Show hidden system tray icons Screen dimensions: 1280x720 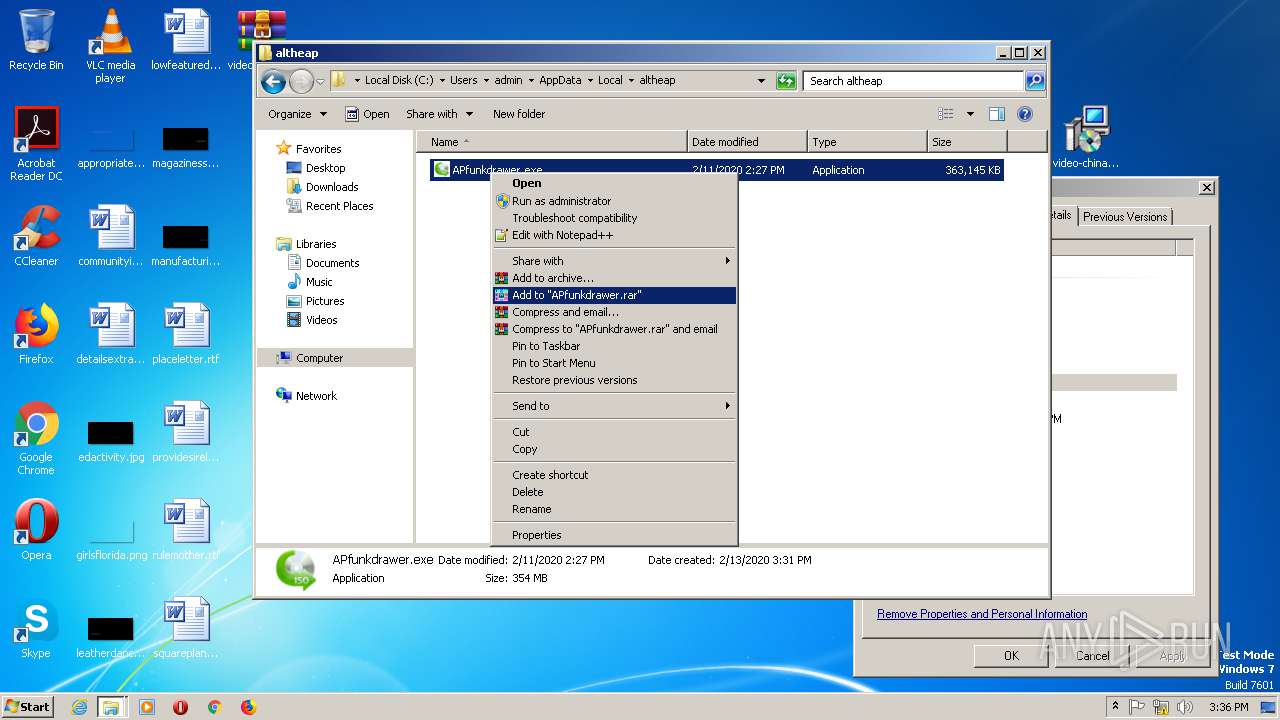click(x=1115, y=707)
